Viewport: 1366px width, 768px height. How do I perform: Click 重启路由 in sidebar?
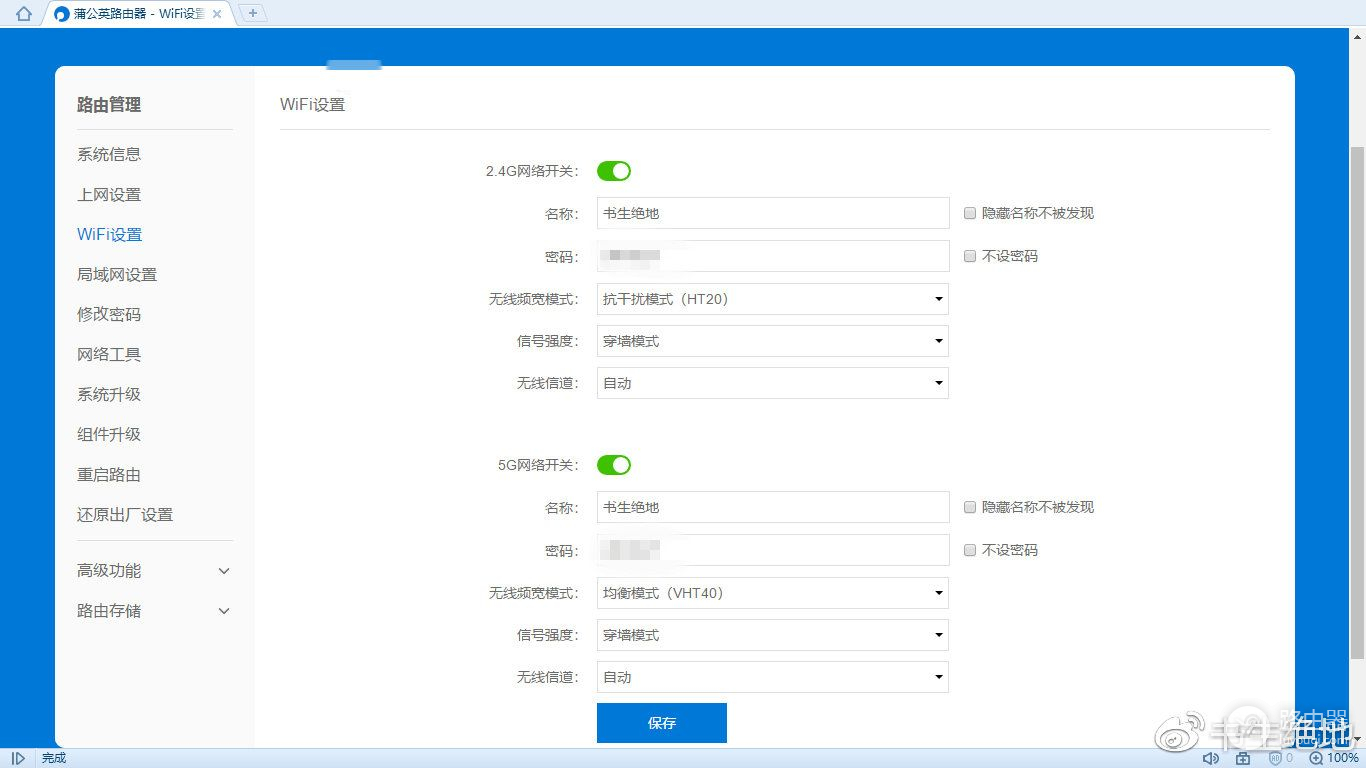(109, 474)
